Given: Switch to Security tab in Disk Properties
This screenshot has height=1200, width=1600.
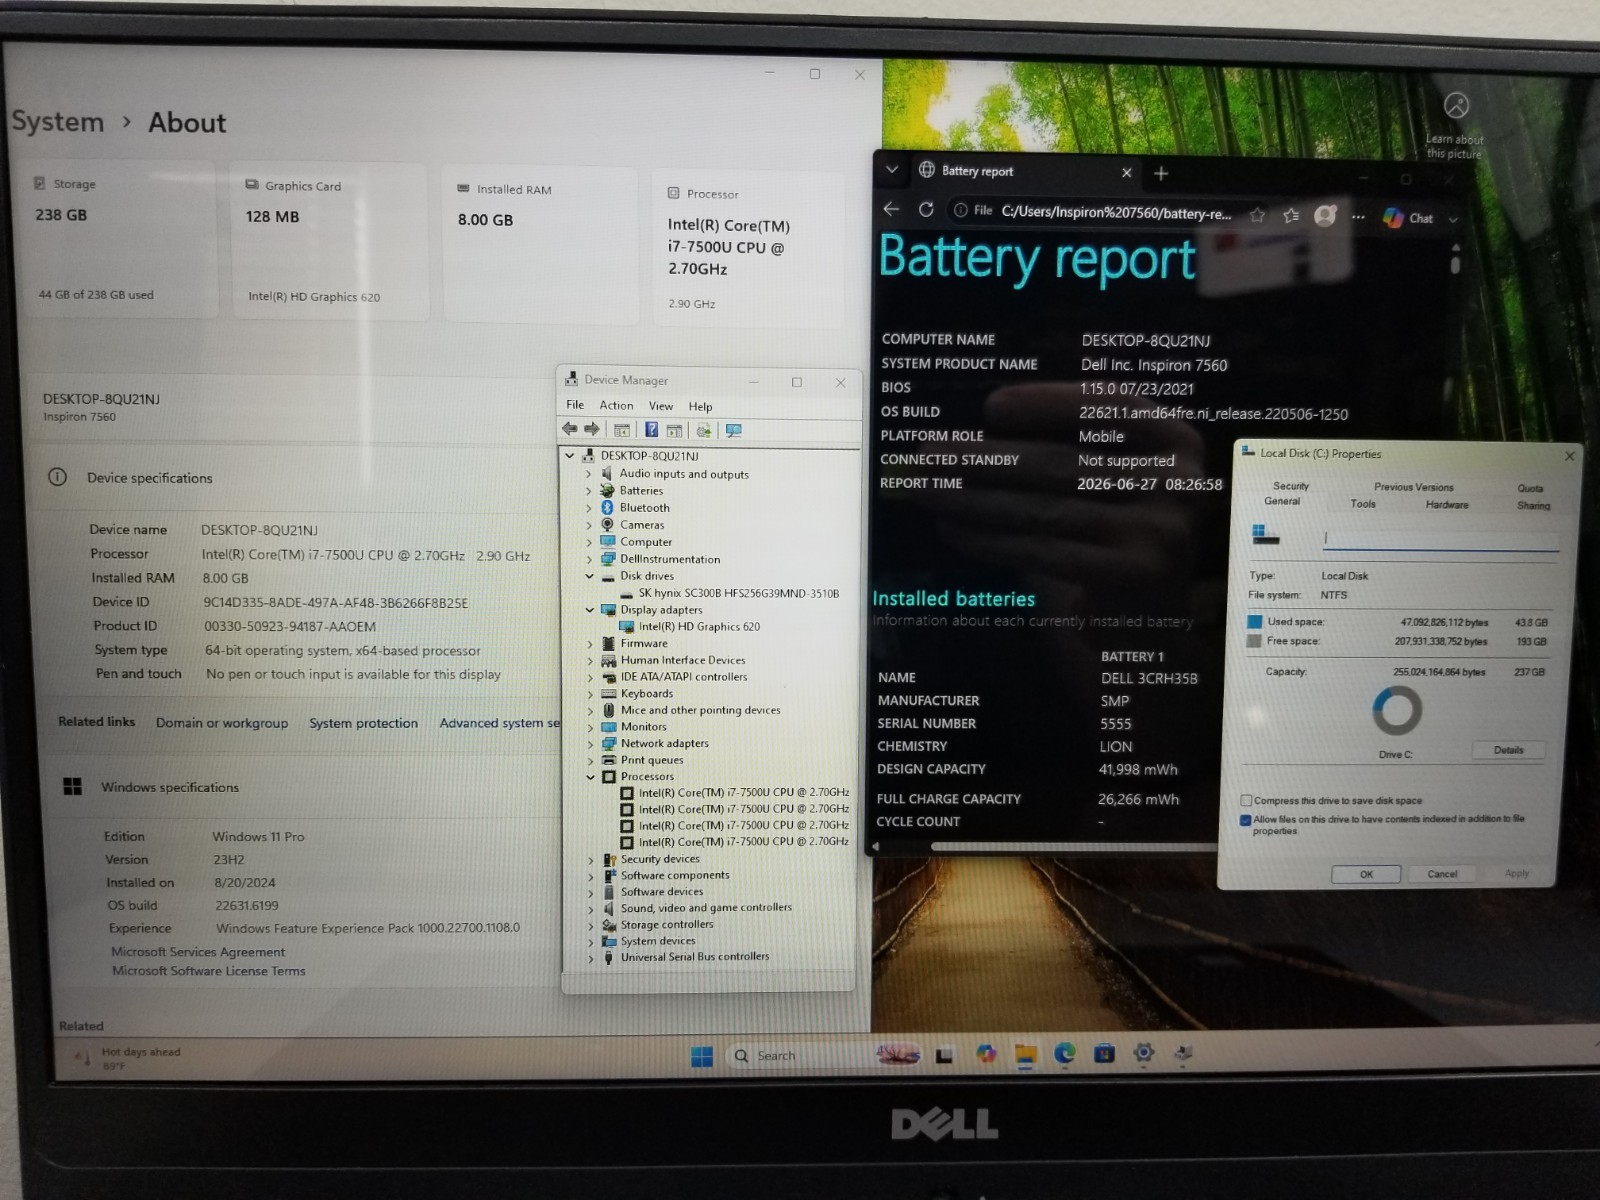Looking at the screenshot, I should point(1291,485).
